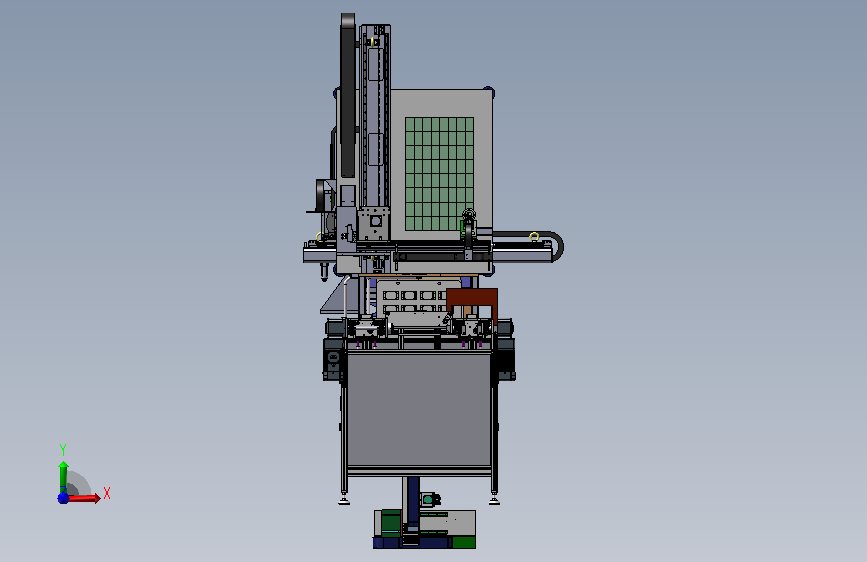Click the green Y axis arrow of the triad
Screen dimensions: 867x562
coord(63,477)
